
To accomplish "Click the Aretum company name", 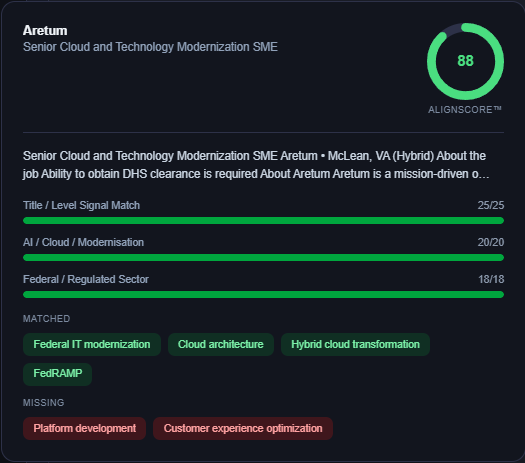I will tap(45, 30).
